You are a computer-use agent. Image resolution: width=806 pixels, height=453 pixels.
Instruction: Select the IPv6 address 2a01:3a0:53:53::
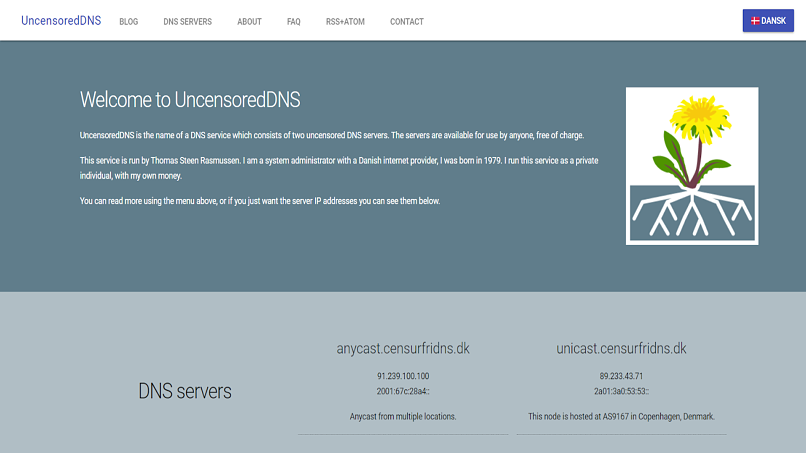tap(621, 391)
